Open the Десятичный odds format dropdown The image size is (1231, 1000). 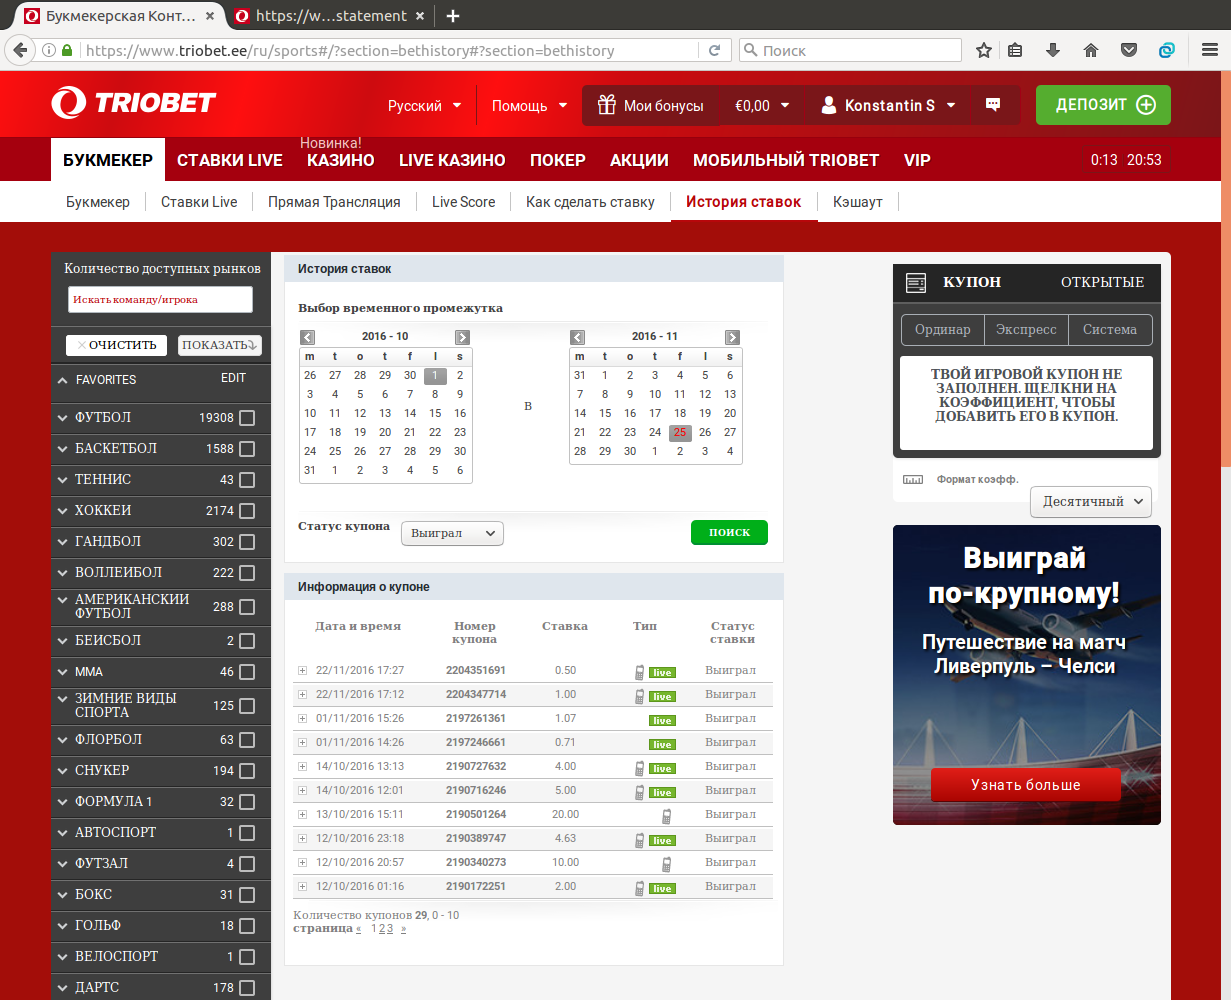click(x=1091, y=501)
